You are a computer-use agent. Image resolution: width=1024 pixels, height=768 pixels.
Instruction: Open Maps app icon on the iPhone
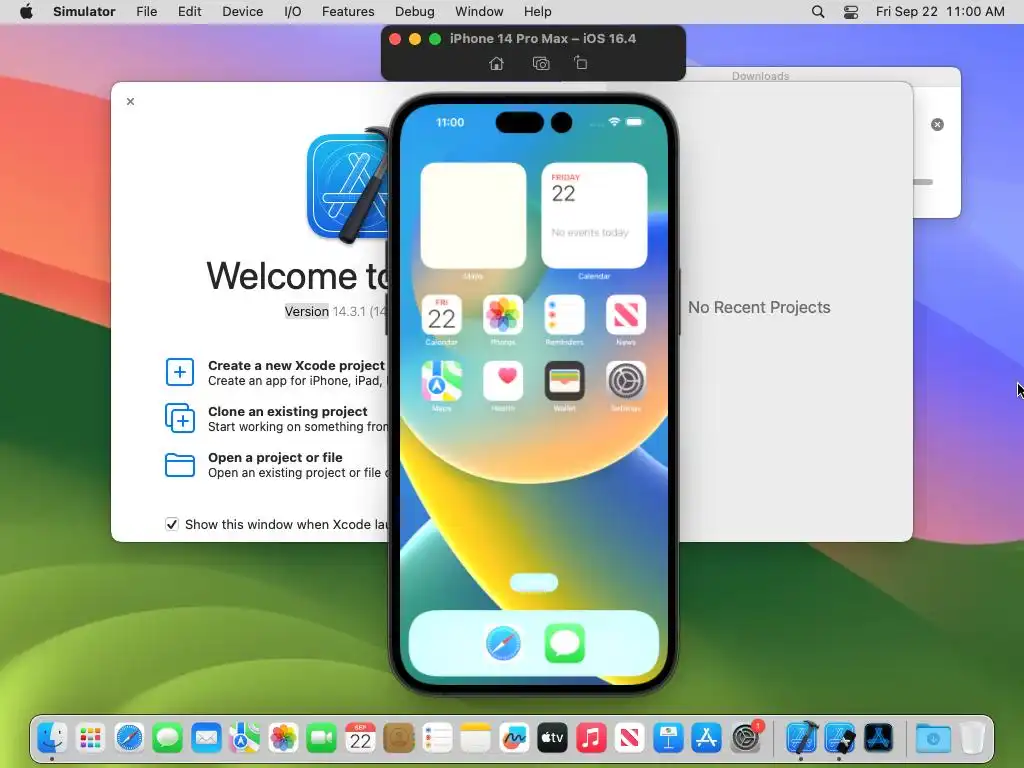pyautogui.click(x=441, y=381)
